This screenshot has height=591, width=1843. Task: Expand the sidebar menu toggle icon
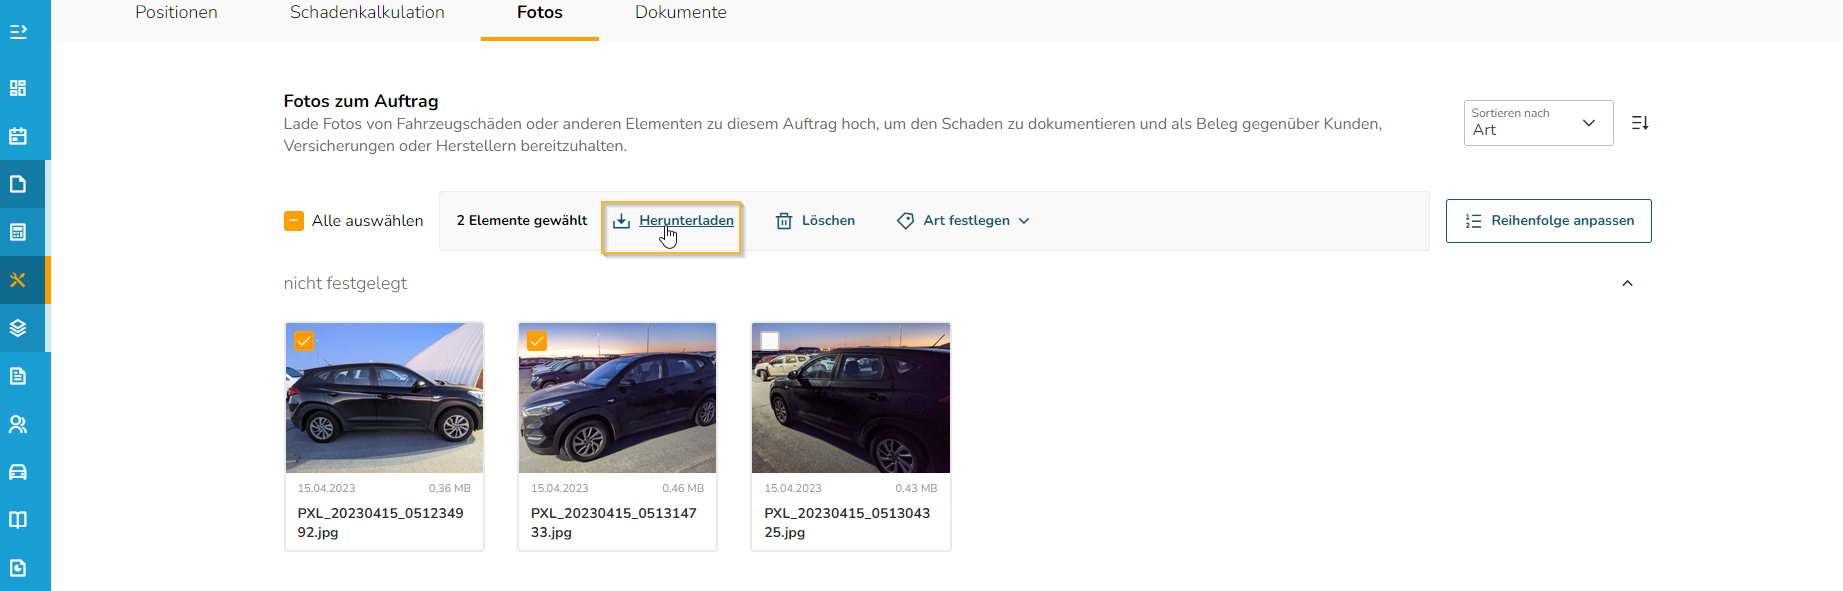click(x=18, y=32)
